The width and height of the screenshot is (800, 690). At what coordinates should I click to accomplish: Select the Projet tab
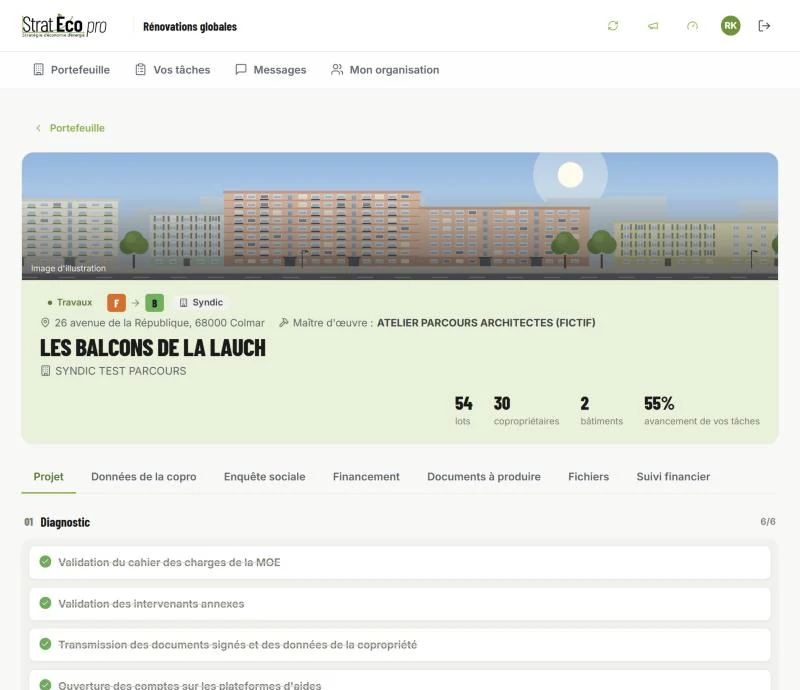click(x=48, y=477)
